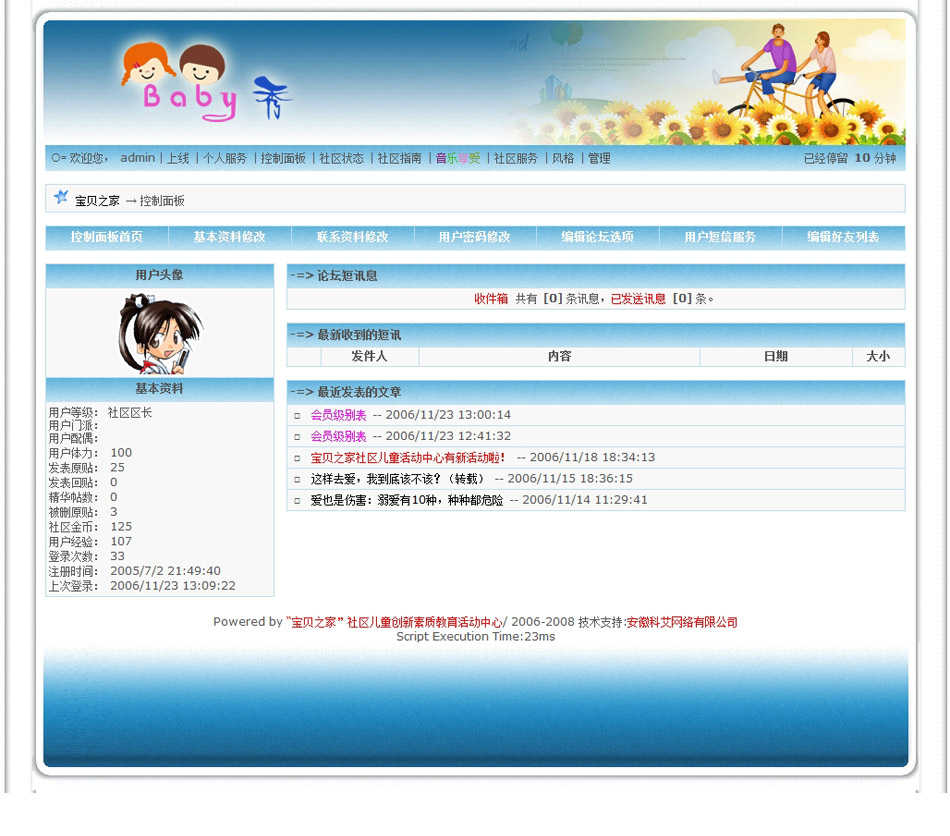Viewport: 950px width, 836px height.
Task: Open the 已发送讯息 sent messages link
Action: pos(638,299)
